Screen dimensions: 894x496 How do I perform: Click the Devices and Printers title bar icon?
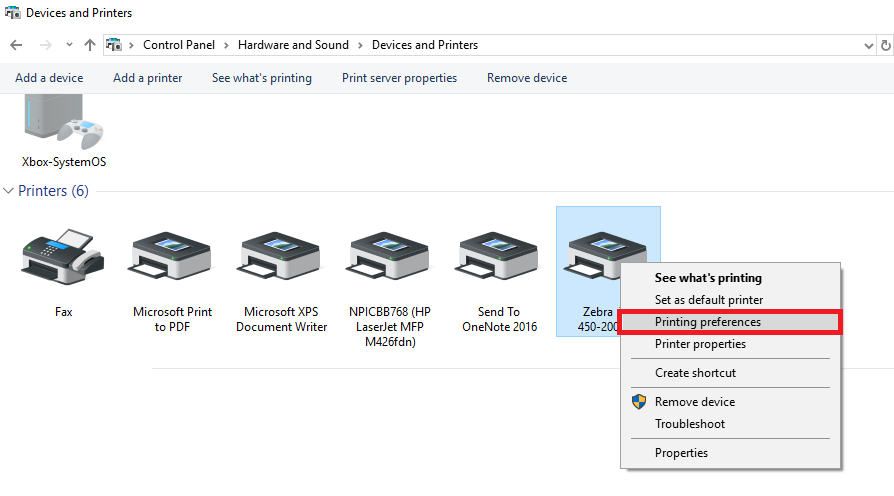[x=13, y=12]
